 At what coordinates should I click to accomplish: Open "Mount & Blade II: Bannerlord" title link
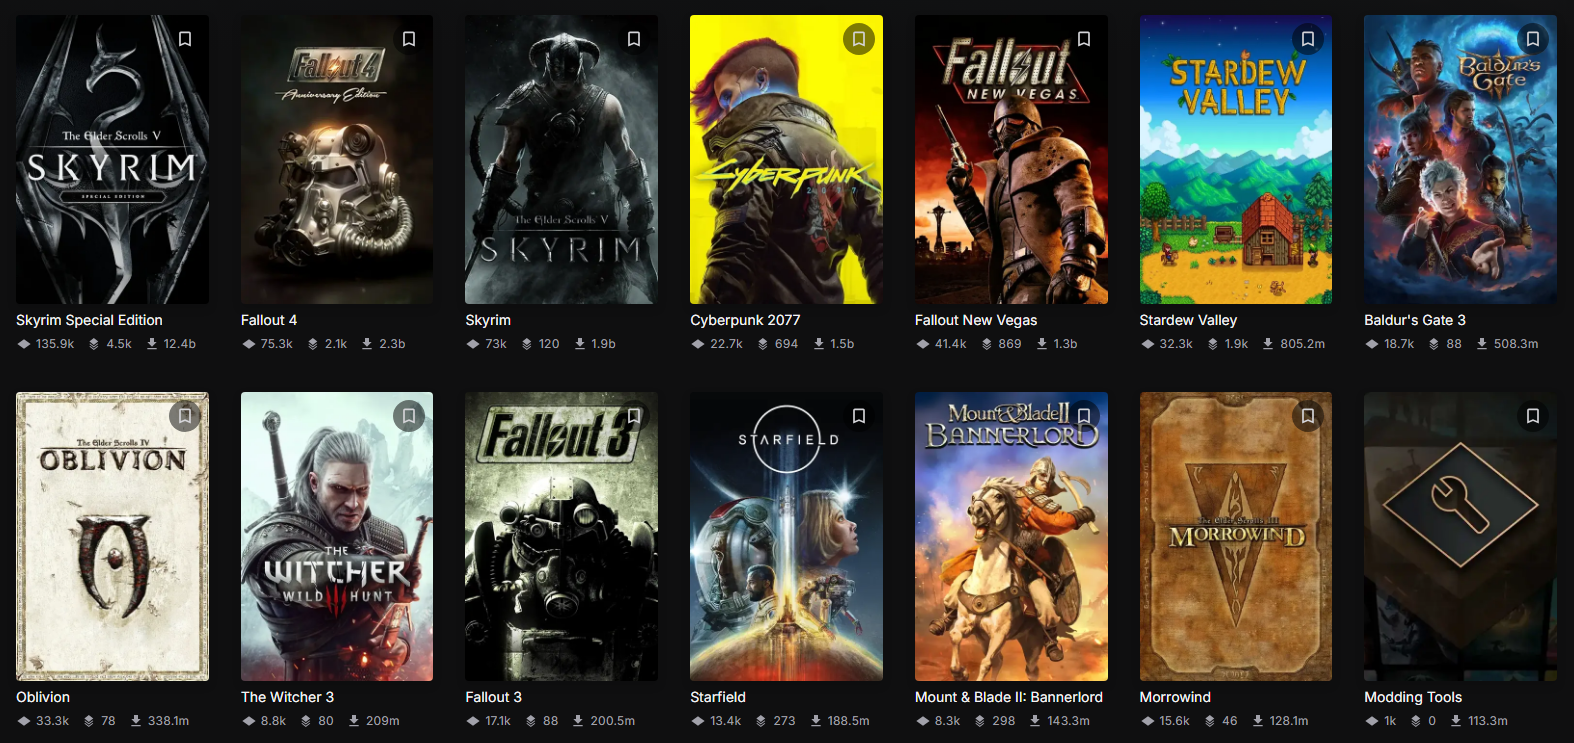tap(1009, 697)
